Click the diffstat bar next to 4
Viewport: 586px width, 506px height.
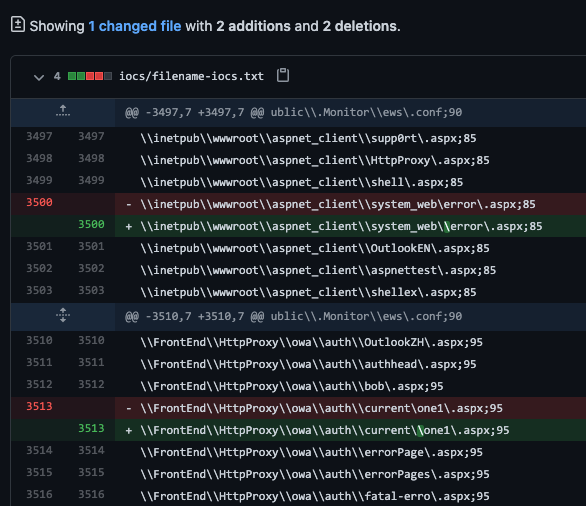coord(90,76)
